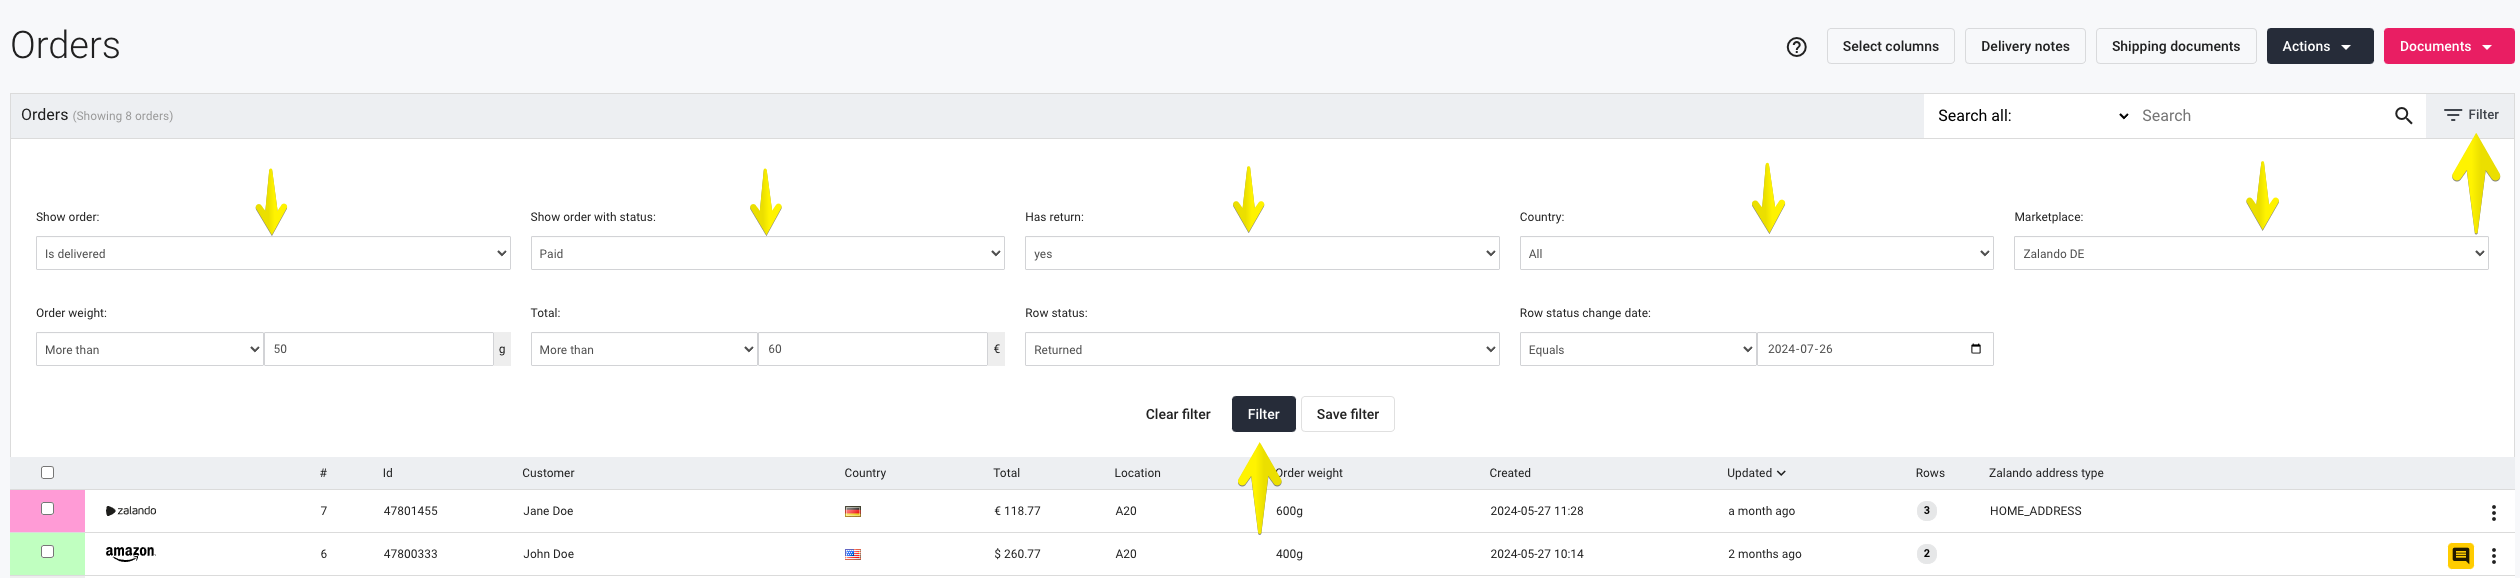2520x578 pixels.
Task: Open the yellow comment icon on Amazon order
Action: (x=2461, y=555)
